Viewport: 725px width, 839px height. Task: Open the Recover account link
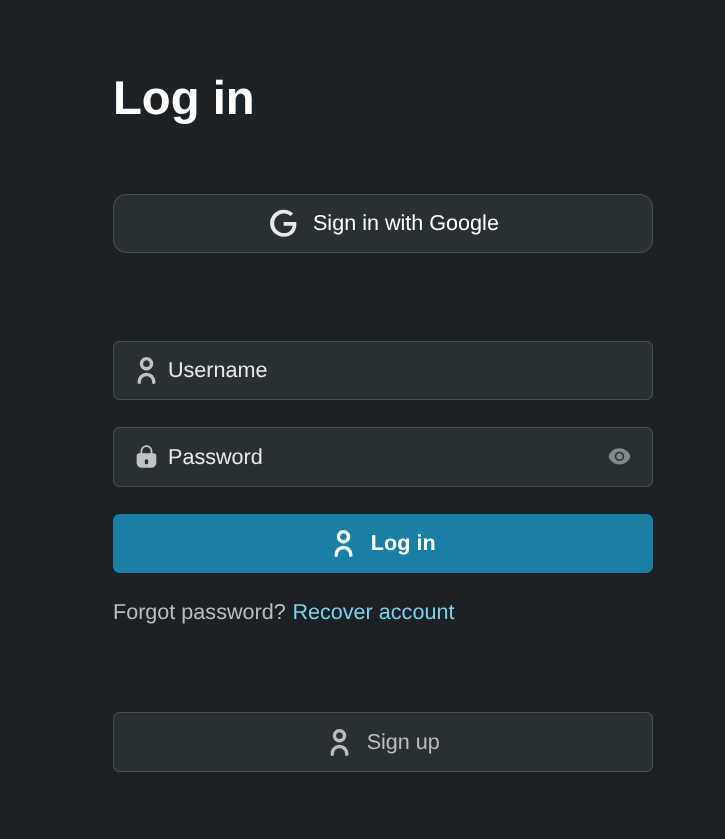(373, 612)
